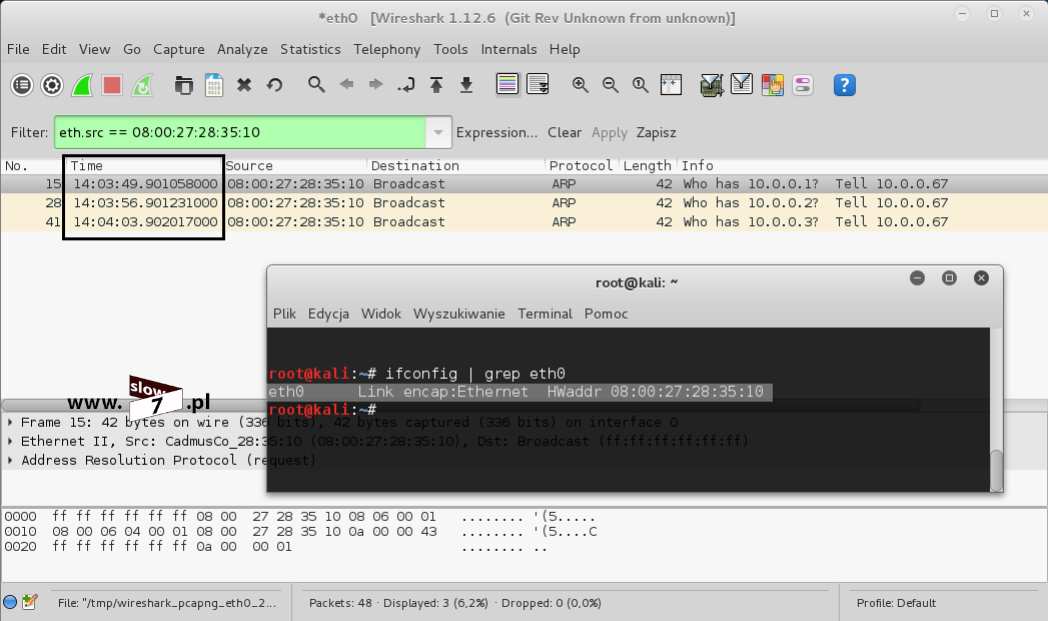This screenshot has width=1048, height=621.
Task: Clear the display filter
Action: coord(565,132)
